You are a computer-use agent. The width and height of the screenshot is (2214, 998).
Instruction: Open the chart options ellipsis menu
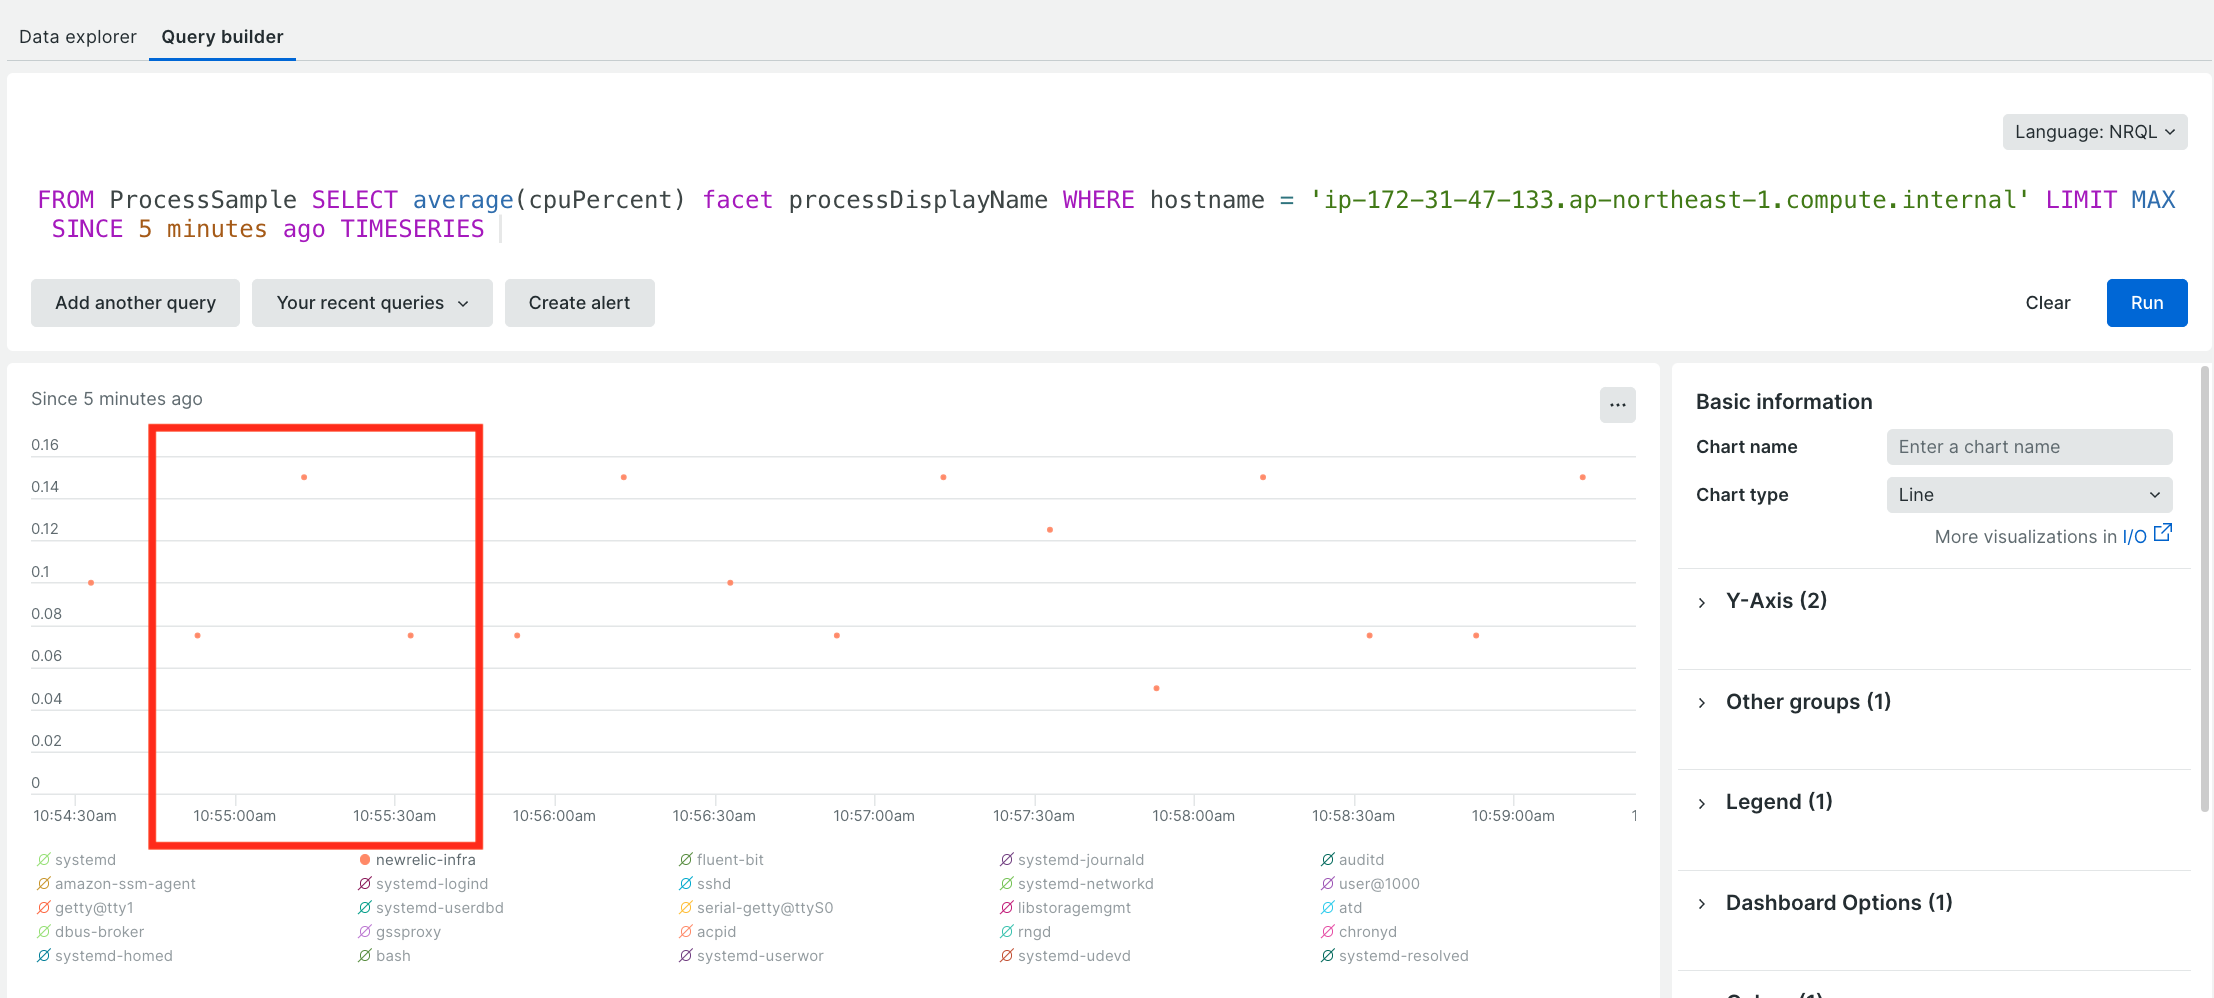pos(1617,405)
